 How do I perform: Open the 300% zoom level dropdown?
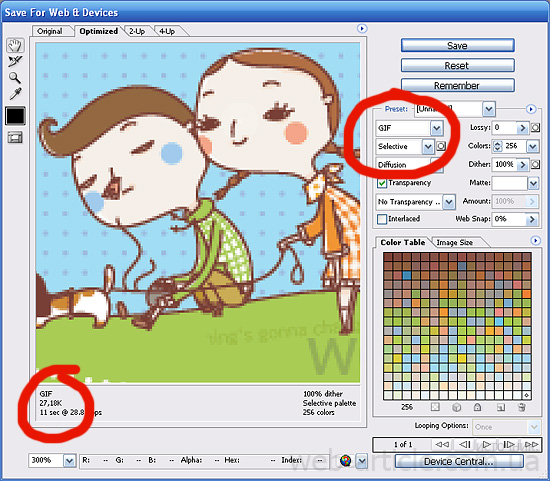[x=69, y=460]
